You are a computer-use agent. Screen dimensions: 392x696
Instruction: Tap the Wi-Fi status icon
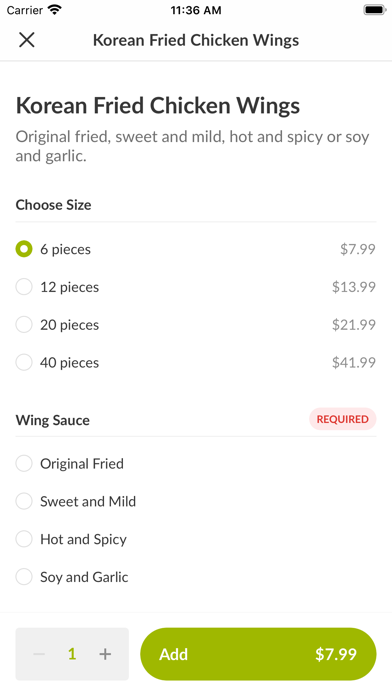point(55,10)
